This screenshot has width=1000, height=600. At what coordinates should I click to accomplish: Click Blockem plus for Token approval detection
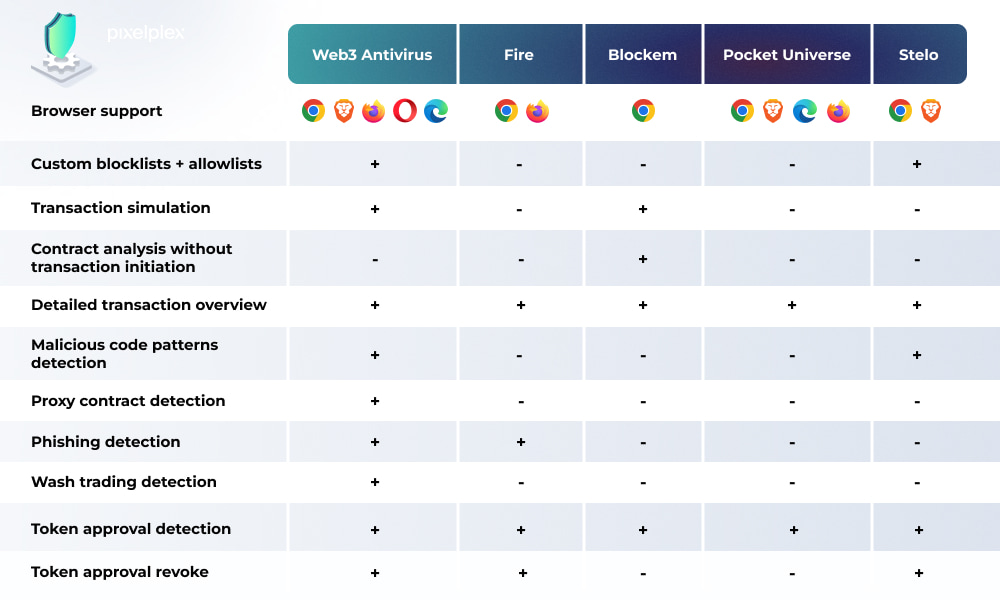pyautogui.click(x=643, y=530)
